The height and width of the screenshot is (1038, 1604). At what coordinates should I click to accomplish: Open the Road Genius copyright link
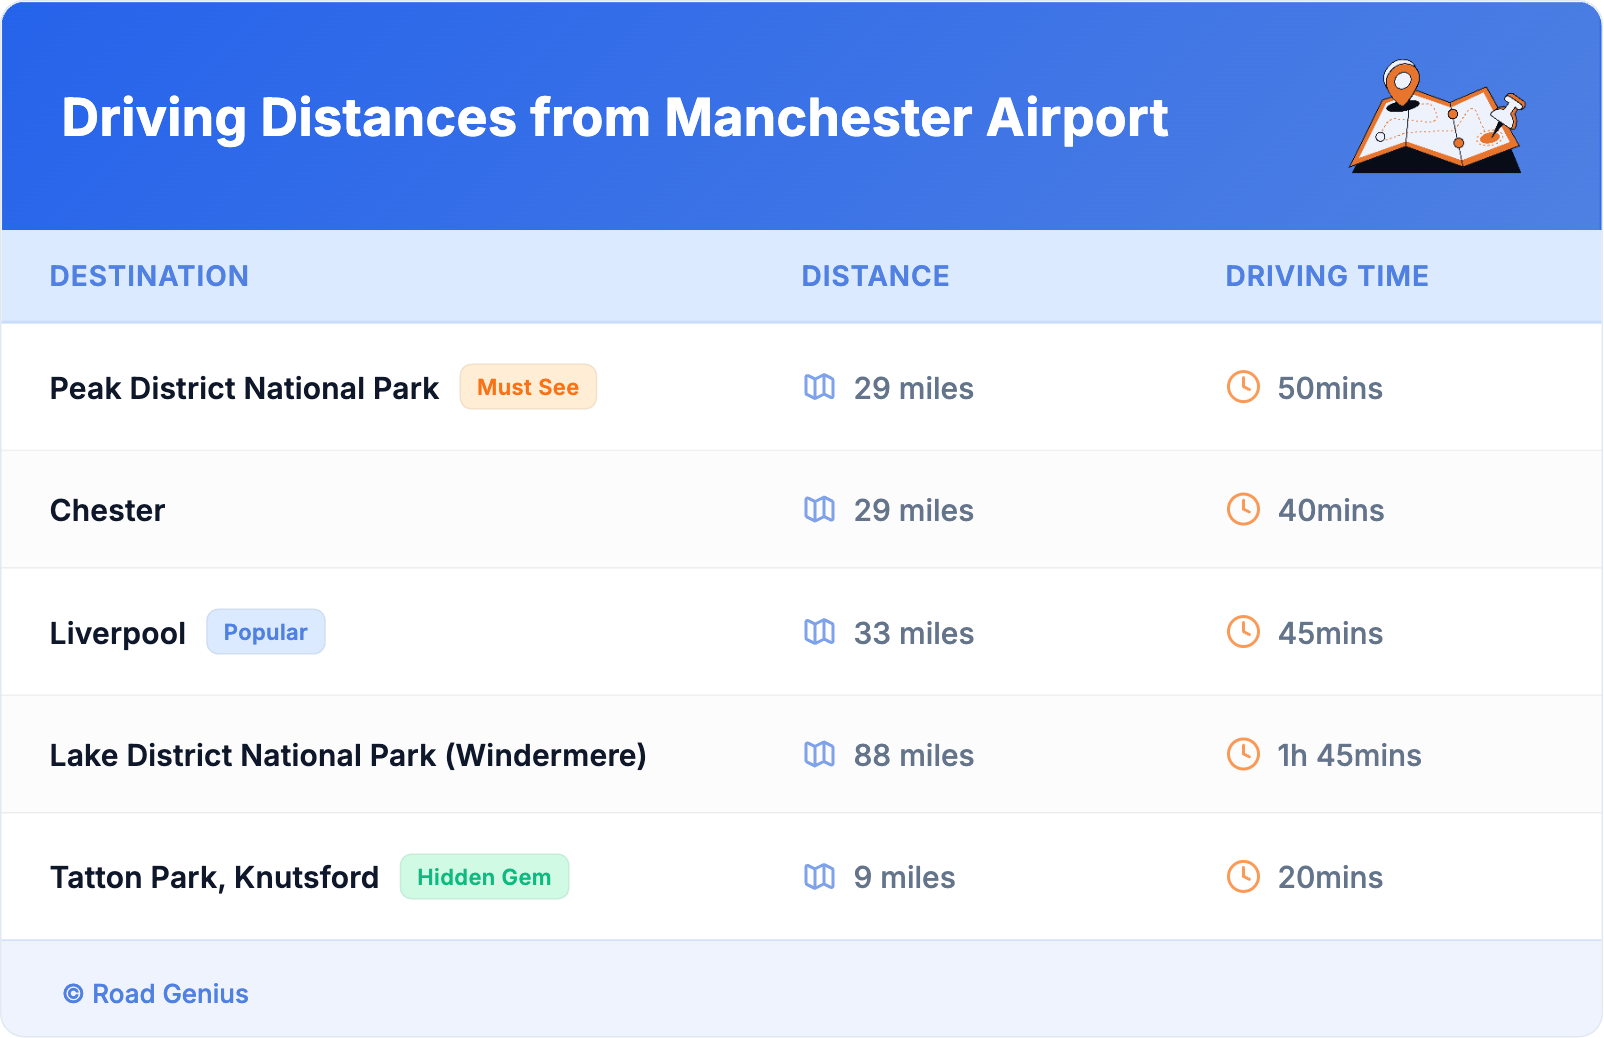pyautogui.click(x=156, y=994)
